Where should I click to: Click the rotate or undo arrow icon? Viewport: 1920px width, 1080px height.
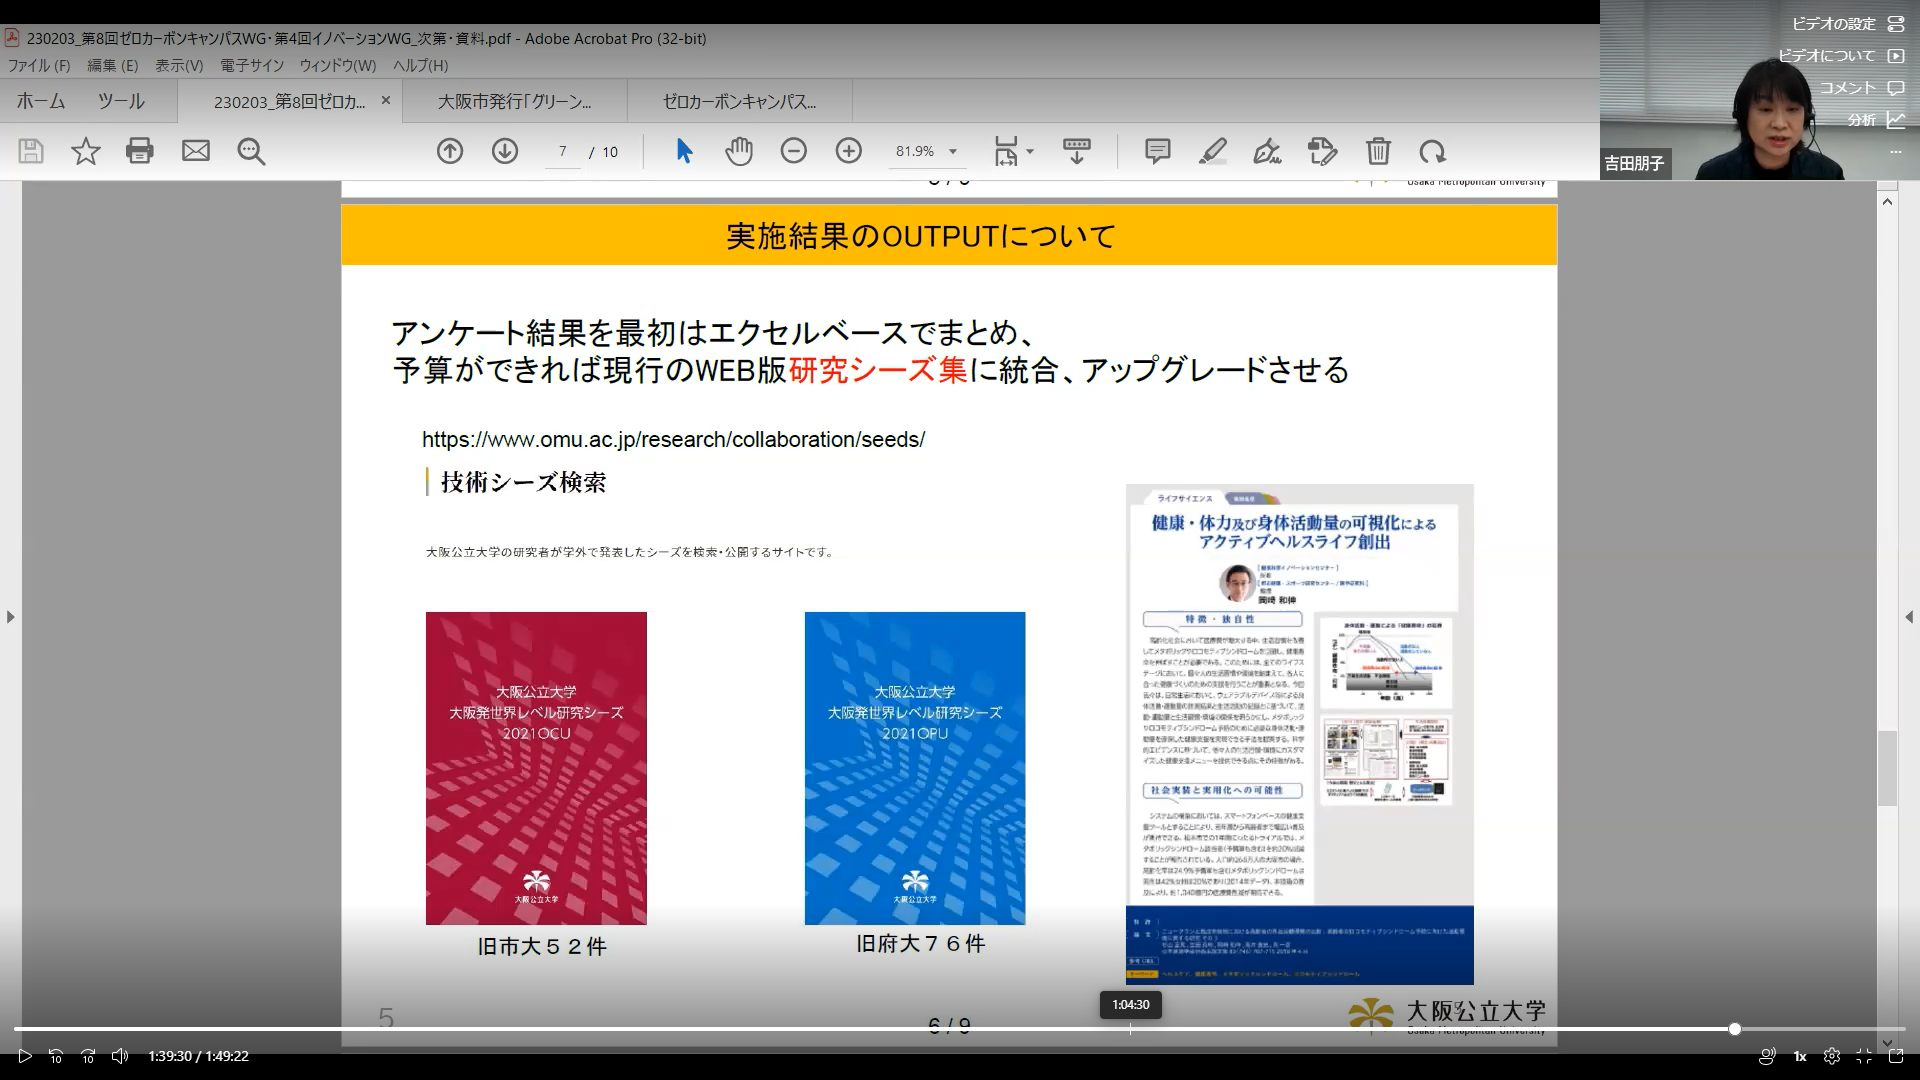1432,151
